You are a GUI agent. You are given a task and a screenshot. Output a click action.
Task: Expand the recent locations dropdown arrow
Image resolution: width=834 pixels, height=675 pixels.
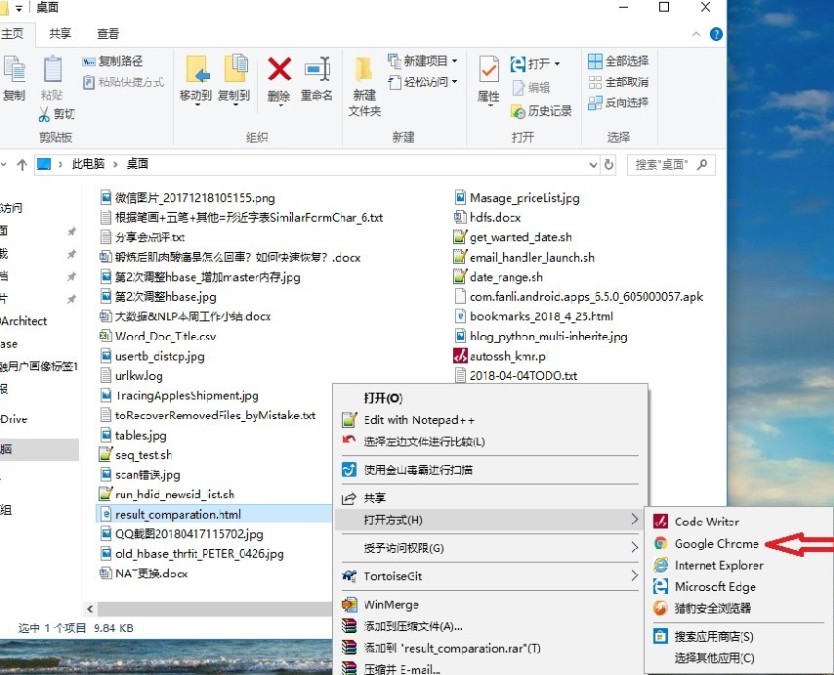4,164
